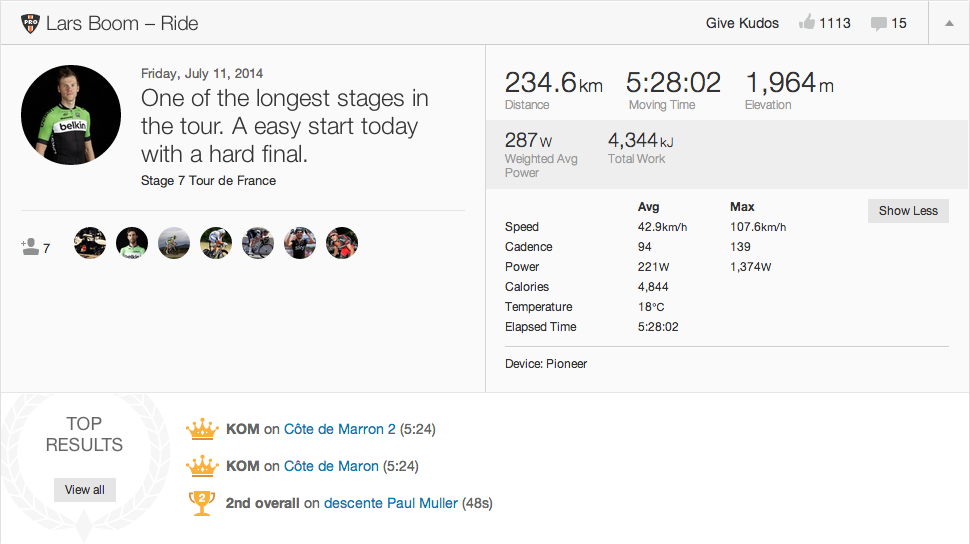Viewport: 970px width, 544px height.
Task: Click the thumbs-up kudos icon
Action: click(807, 23)
